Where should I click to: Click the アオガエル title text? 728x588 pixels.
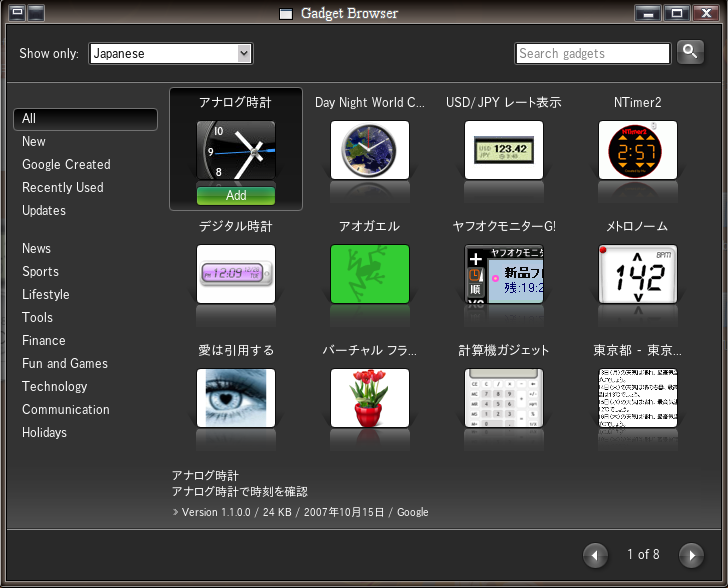[x=370, y=227]
